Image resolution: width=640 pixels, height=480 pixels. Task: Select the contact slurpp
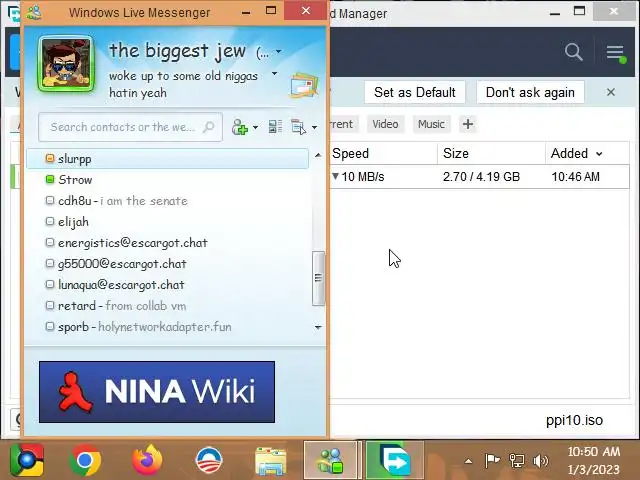pos(167,159)
